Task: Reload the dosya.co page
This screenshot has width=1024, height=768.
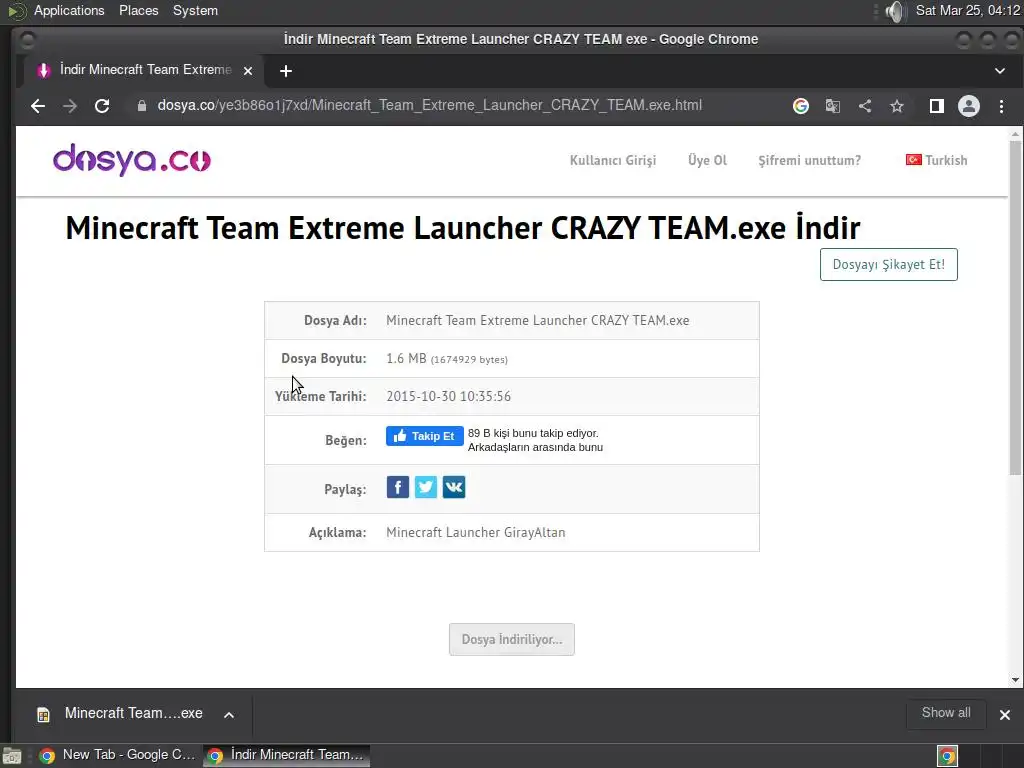Action: 102,106
